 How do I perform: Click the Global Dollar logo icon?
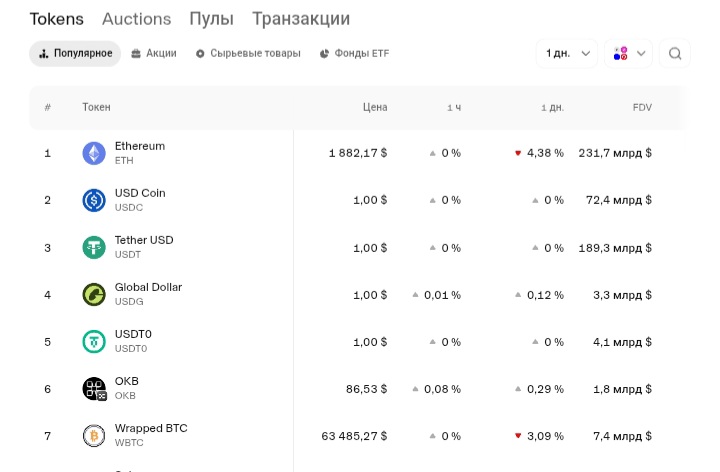94,294
